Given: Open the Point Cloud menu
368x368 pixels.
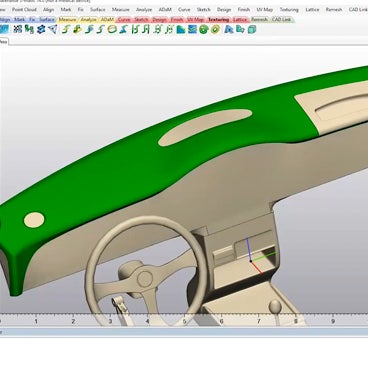Looking at the screenshot, I should coord(24,9).
